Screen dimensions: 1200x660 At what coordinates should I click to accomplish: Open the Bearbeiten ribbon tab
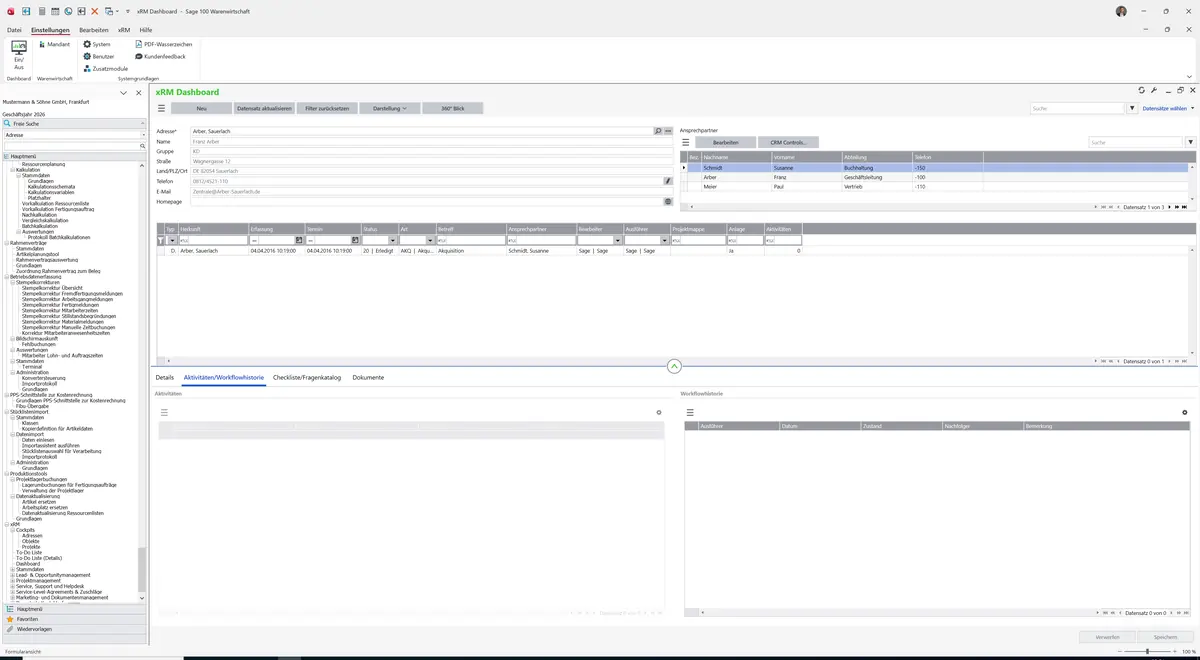94,30
